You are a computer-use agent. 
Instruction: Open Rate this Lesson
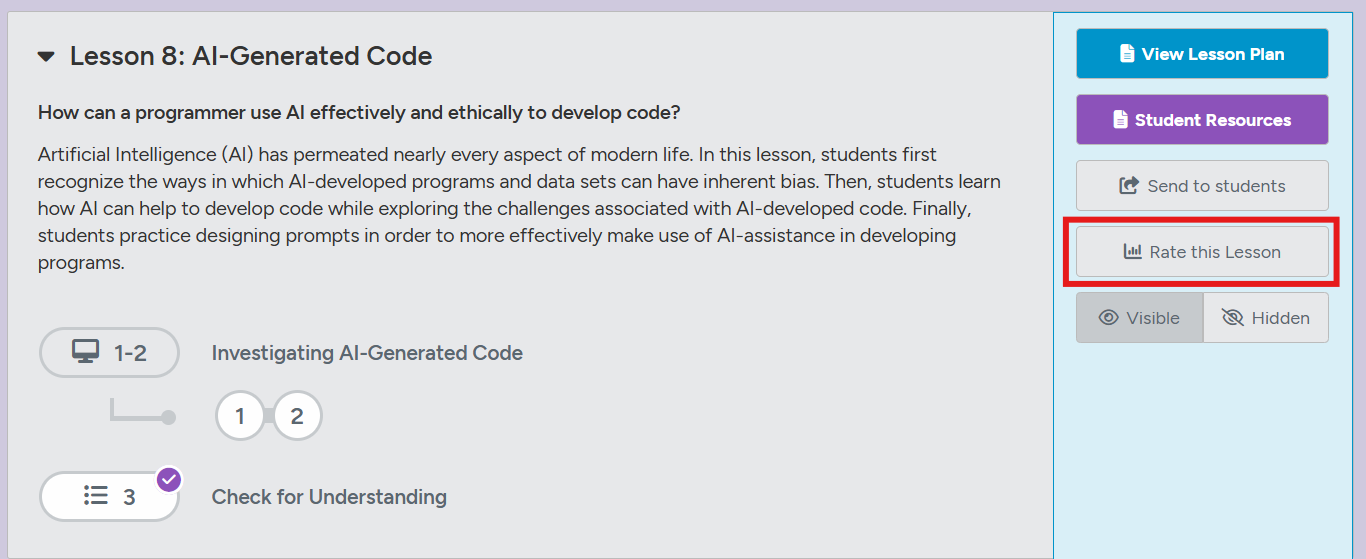pyautogui.click(x=1202, y=252)
